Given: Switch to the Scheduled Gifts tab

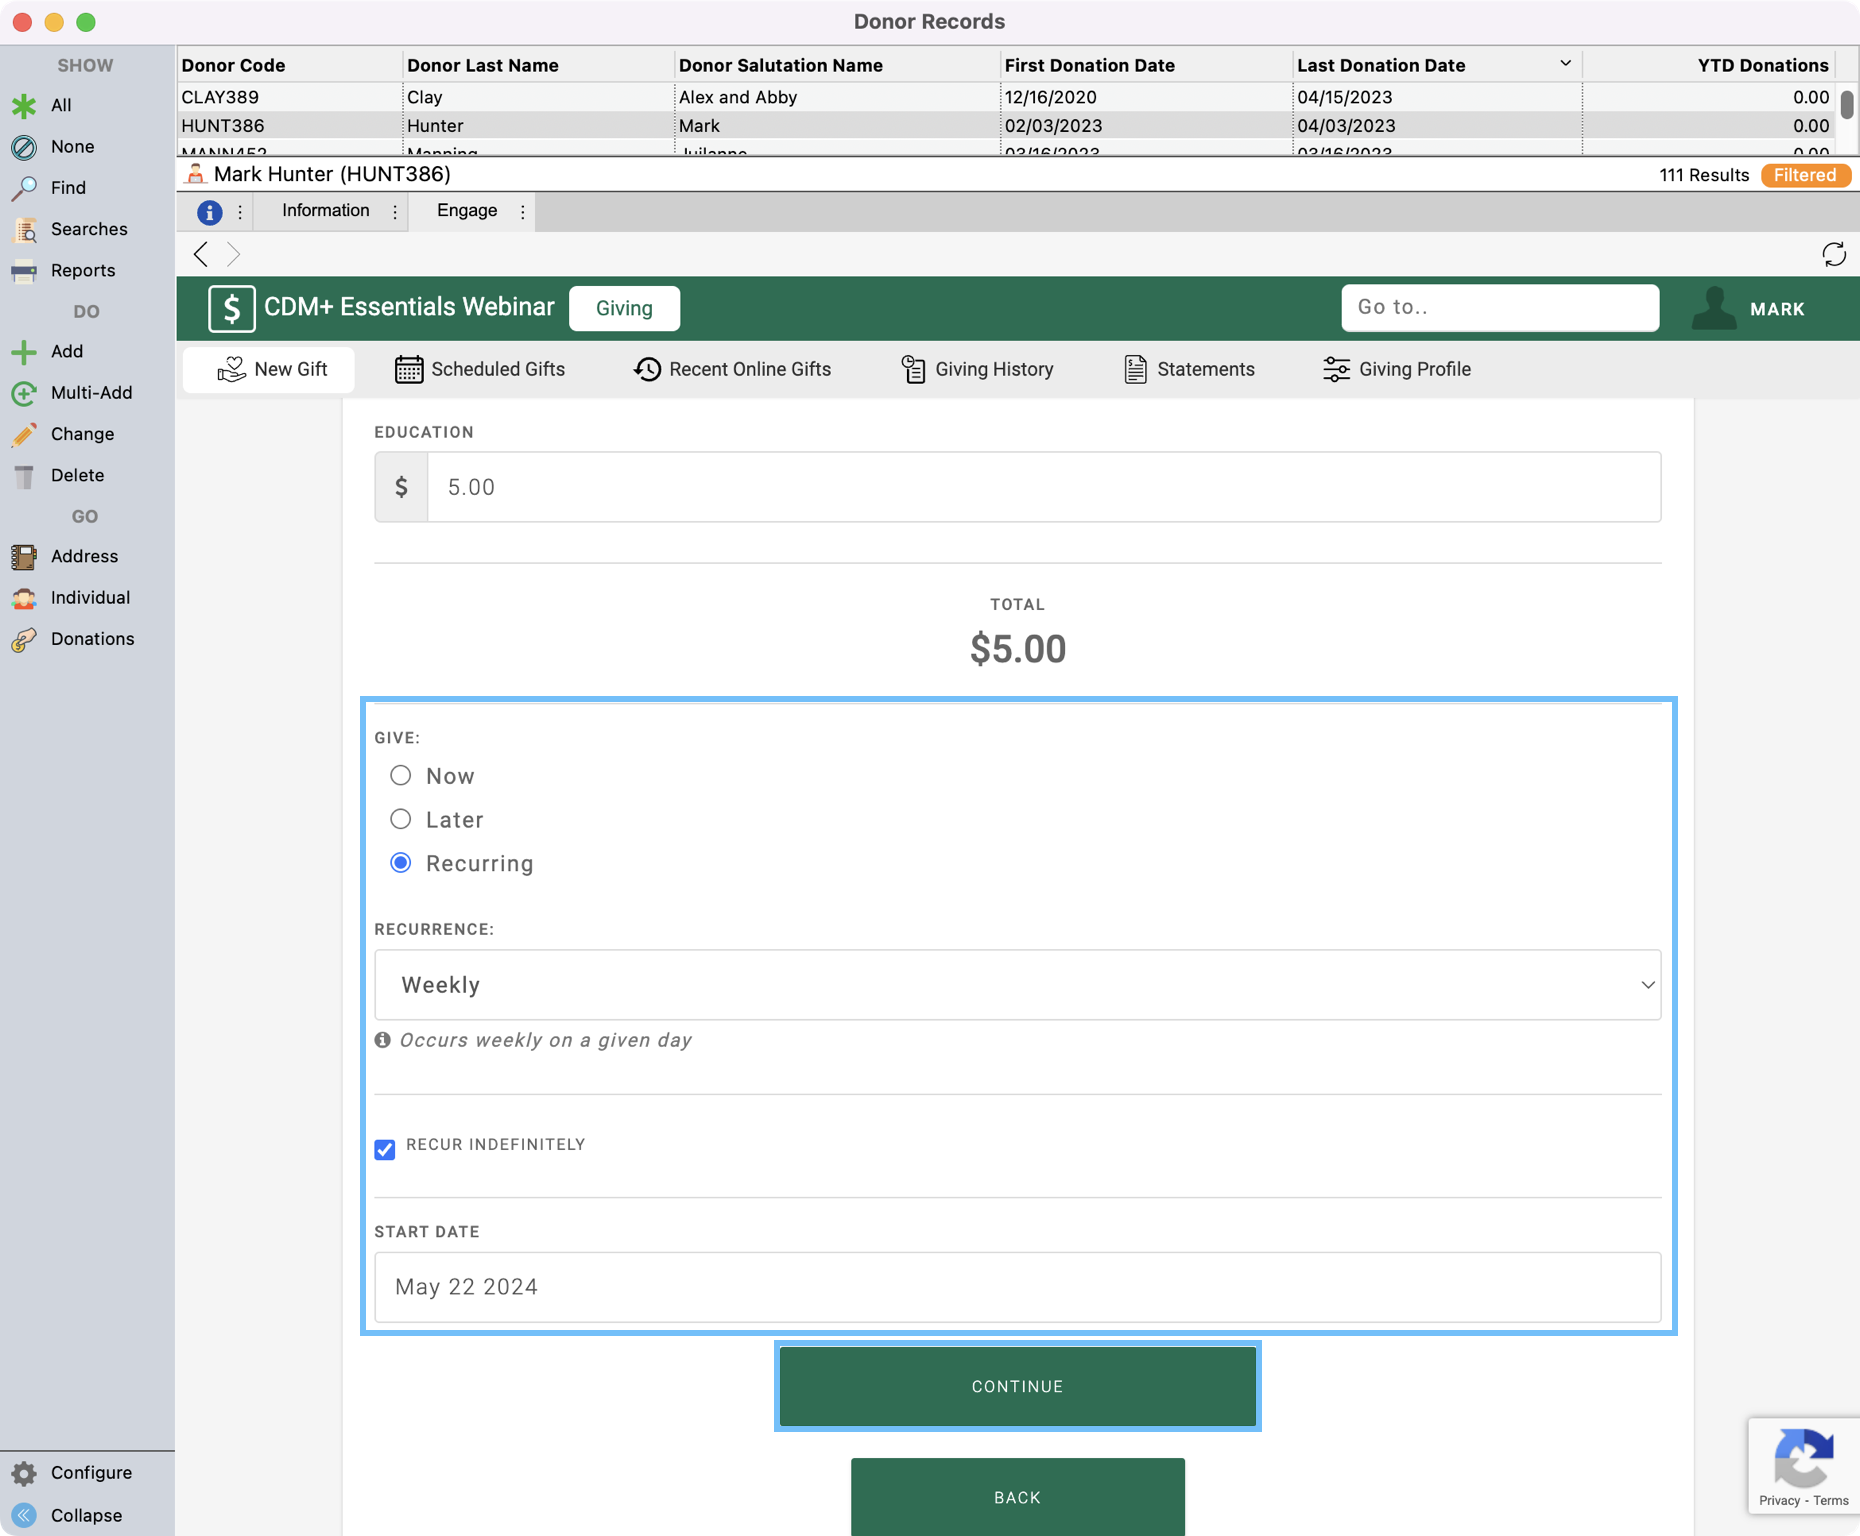Looking at the screenshot, I should click(480, 369).
